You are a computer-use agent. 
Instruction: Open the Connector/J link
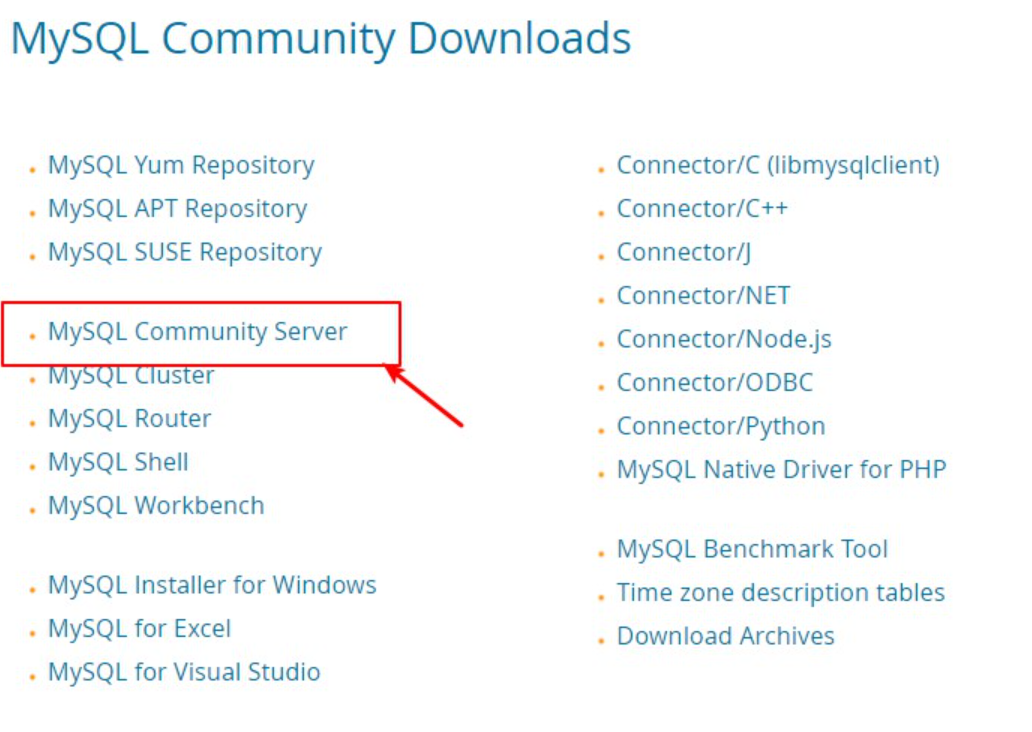click(x=684, y=252)
